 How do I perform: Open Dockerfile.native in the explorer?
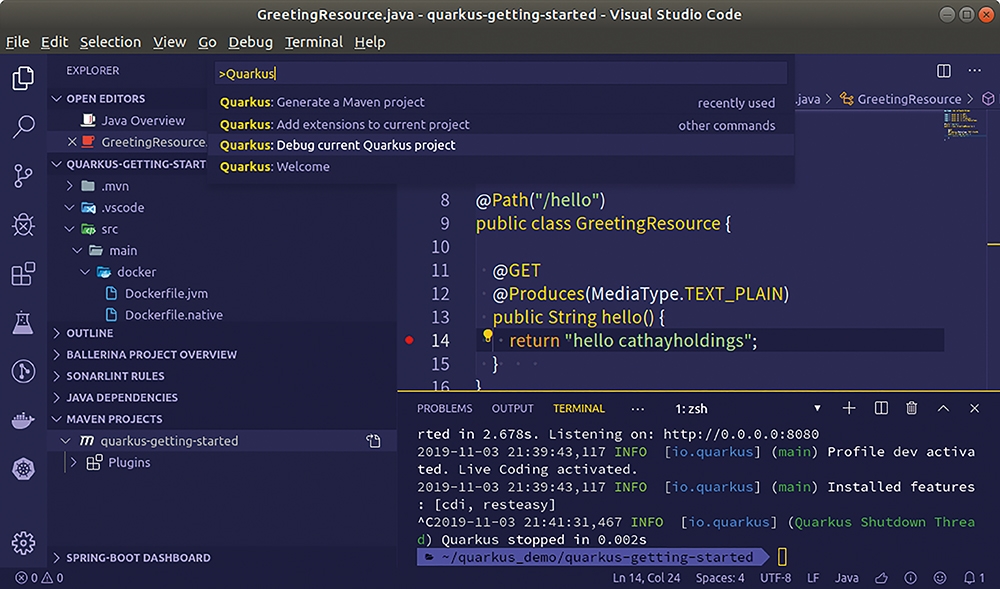point(173,315)
